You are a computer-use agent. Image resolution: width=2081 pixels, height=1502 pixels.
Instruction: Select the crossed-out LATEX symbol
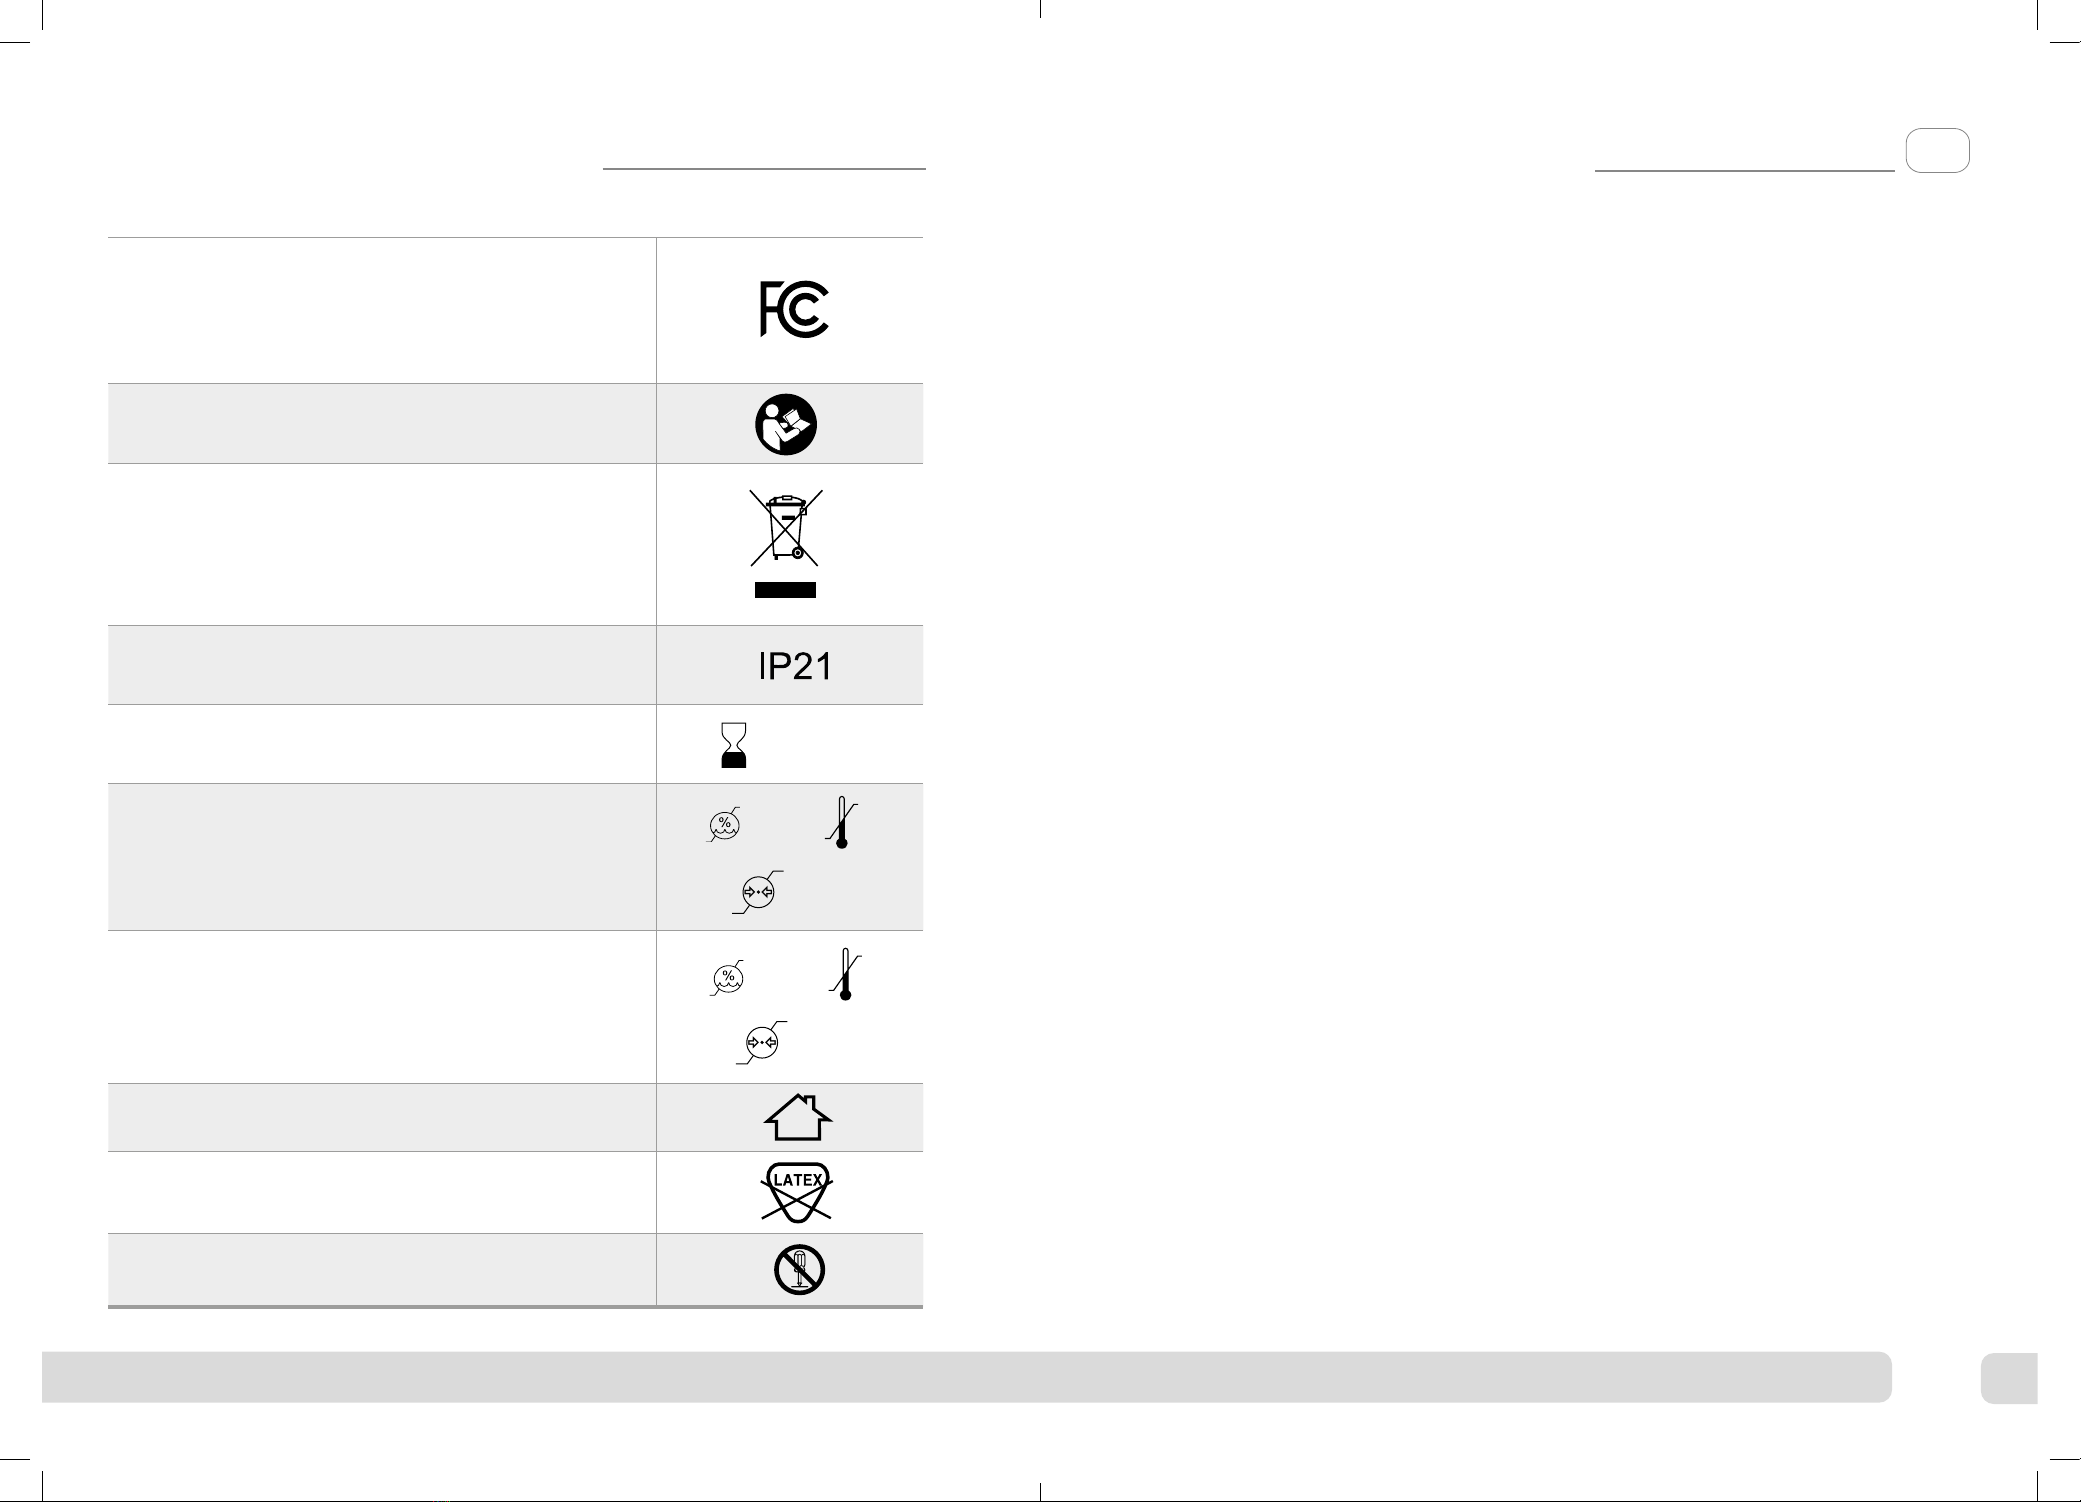pos(798,1192)
